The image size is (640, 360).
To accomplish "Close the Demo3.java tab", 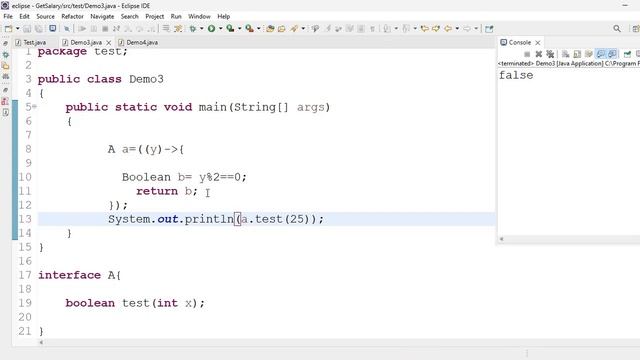I will 109,42.
